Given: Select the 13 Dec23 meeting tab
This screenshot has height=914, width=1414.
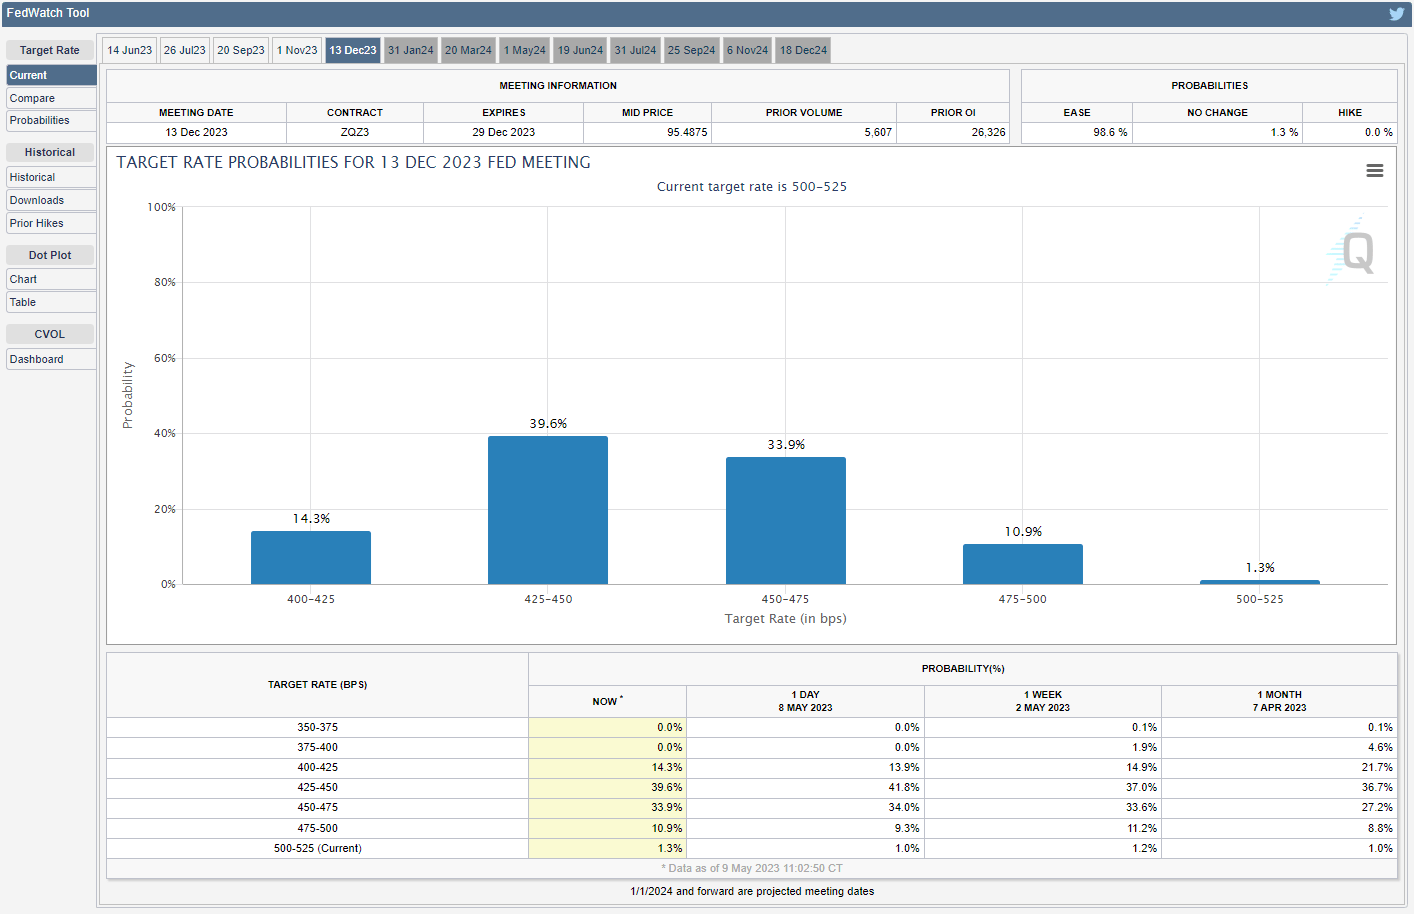Looking at the screenshot, I should [x=353, y=50].
